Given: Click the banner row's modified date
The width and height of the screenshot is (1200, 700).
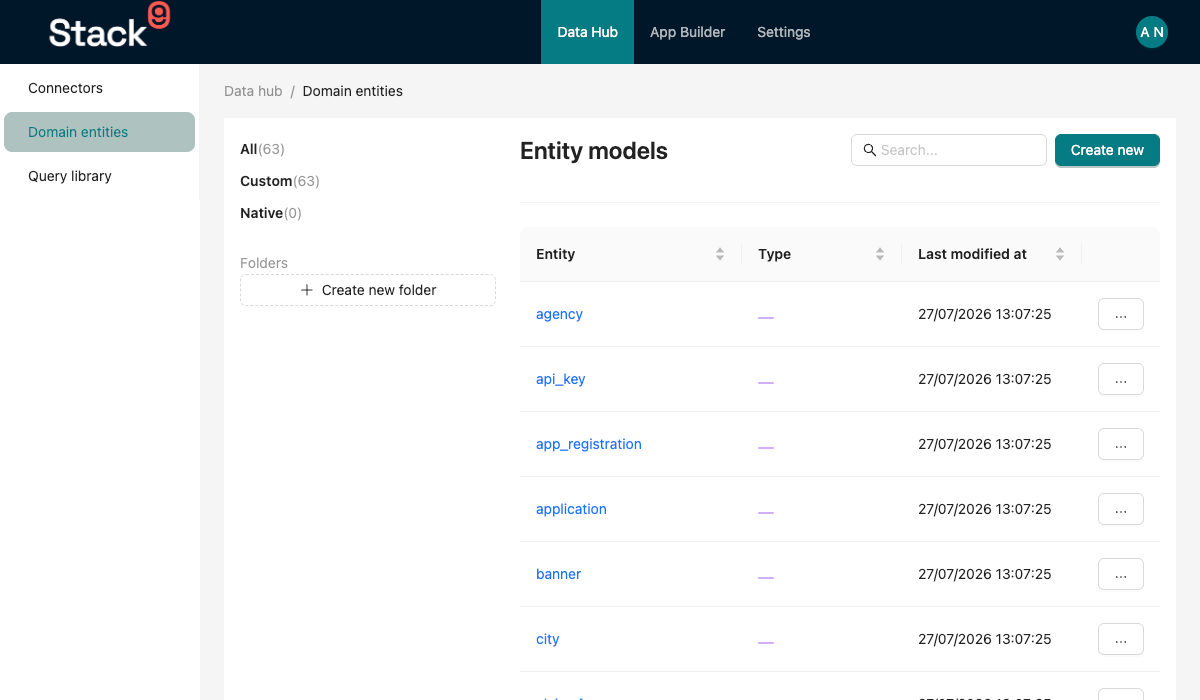Looking at the screenshot, I should click(x=985, y=574).
